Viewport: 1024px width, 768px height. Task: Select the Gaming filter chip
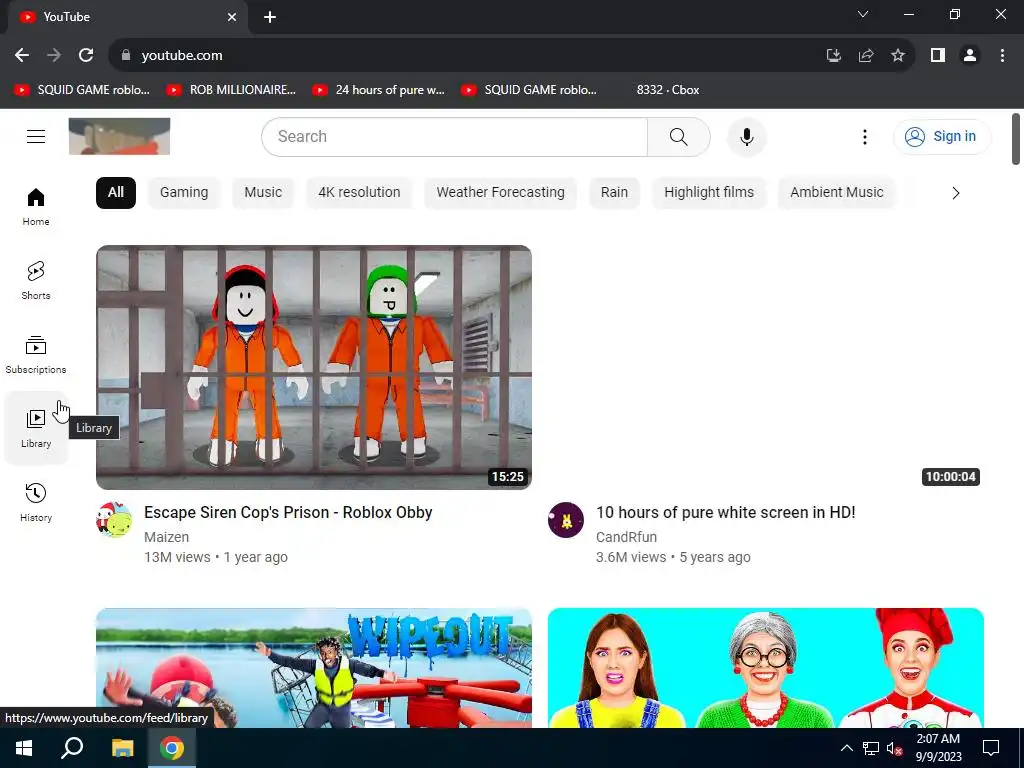184,193
